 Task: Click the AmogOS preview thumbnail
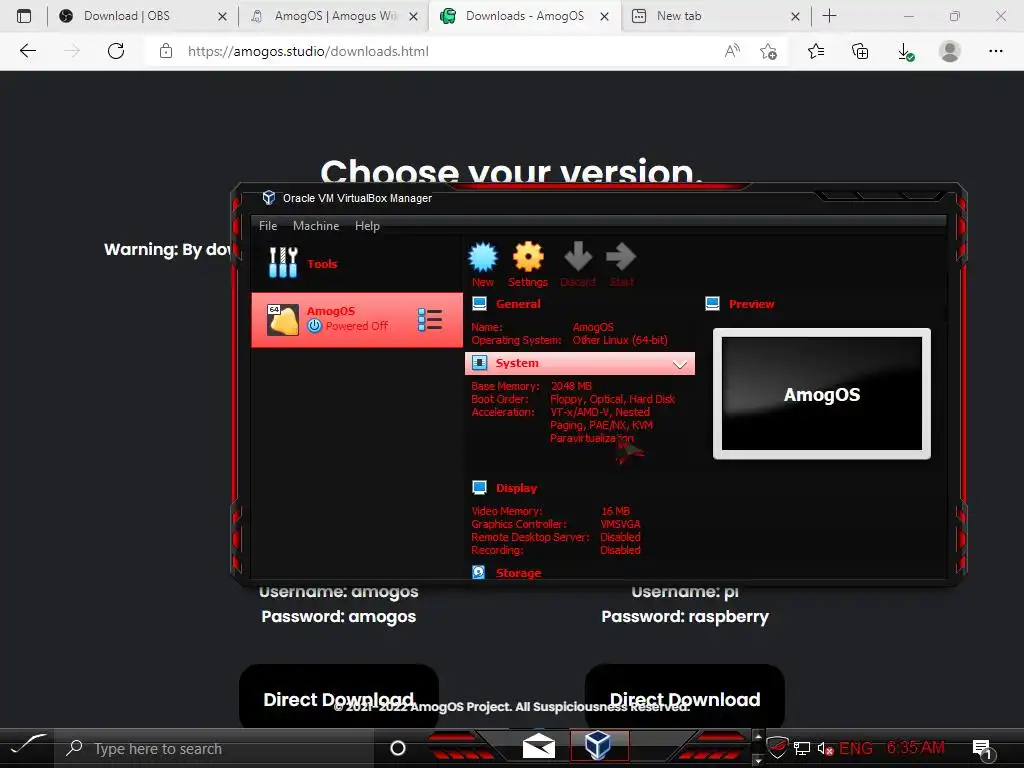[822, 394]
